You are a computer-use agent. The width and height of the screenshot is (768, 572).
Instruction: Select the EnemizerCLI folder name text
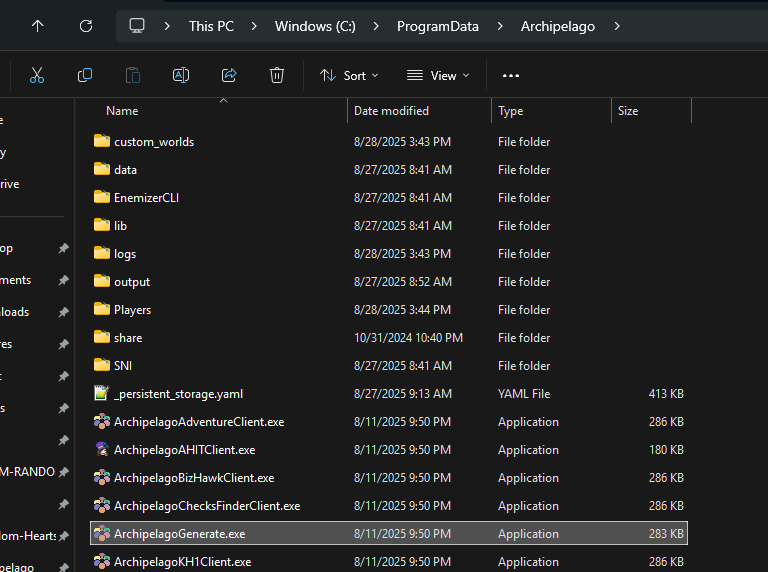(146, 198)
